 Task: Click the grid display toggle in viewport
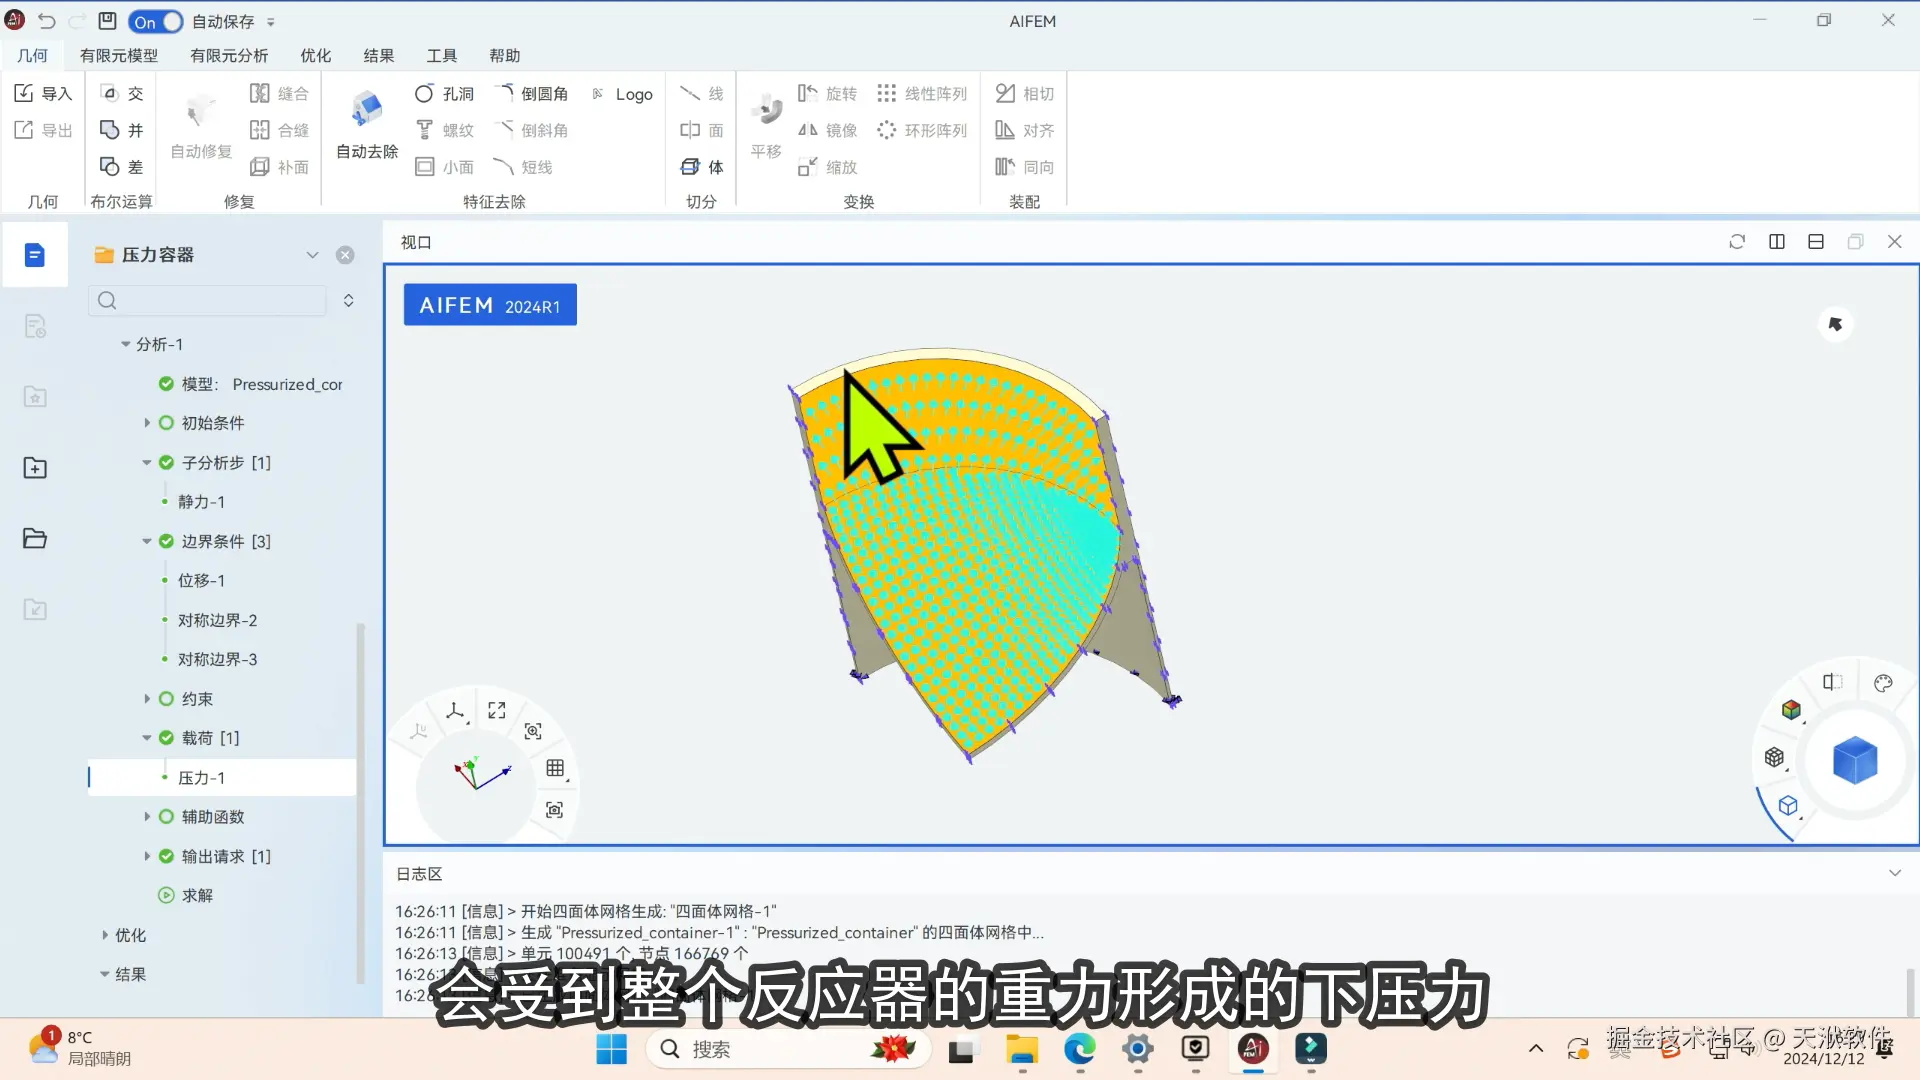(x=556, y=768)
